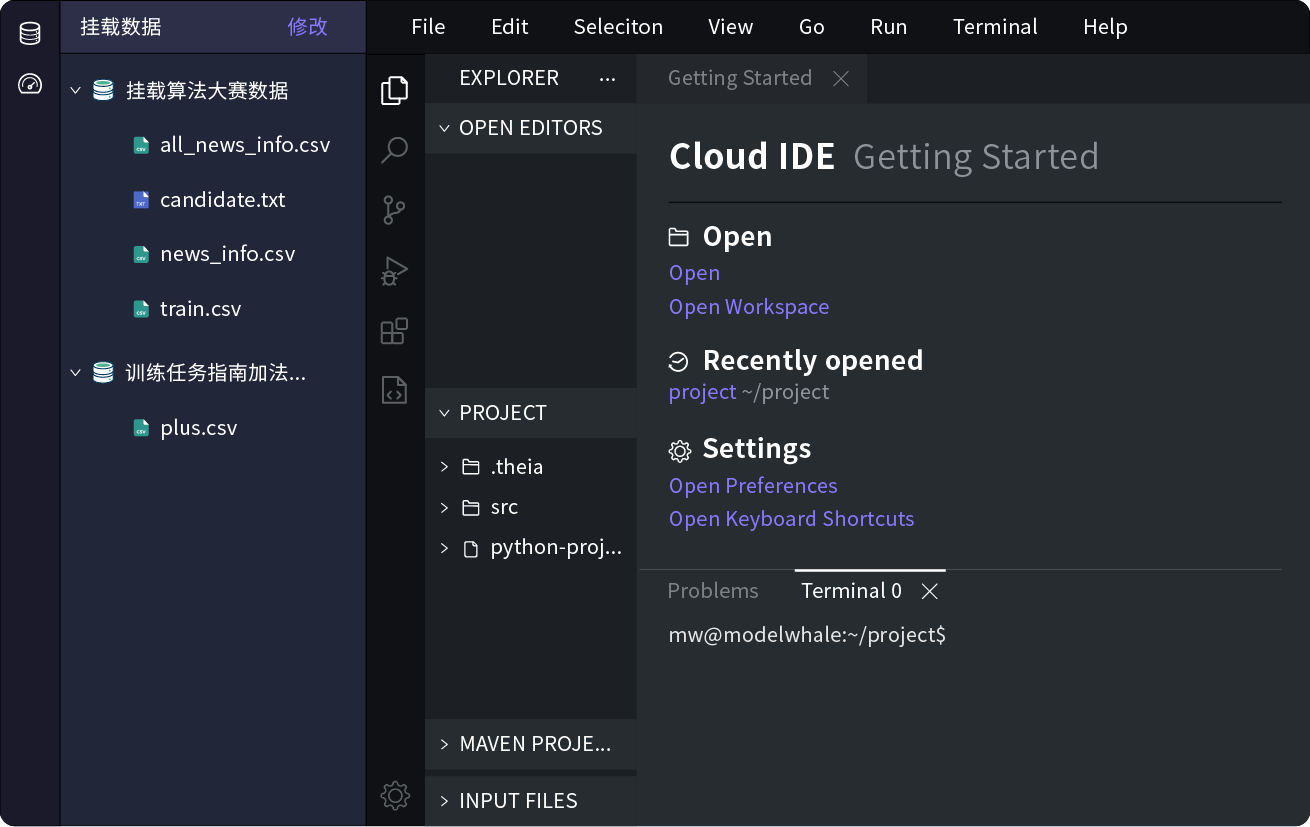The image size is (1310, 827).
Task: Click the csv icon of train.csv
Action: click(x=141, y=309)
